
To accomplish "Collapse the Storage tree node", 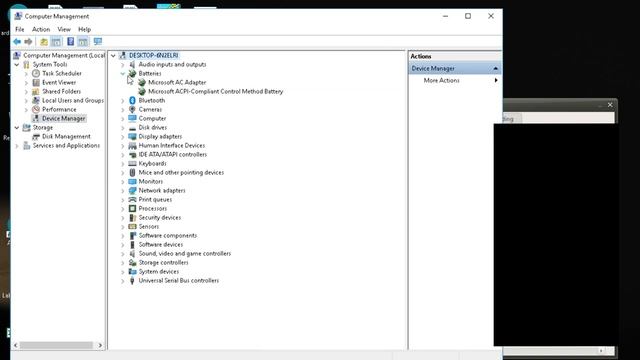I will pos(17,128).
